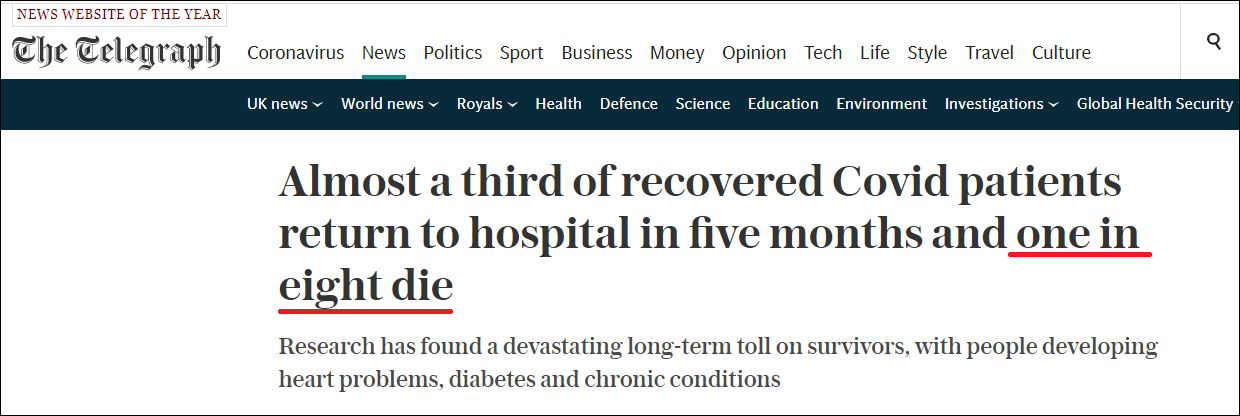Open the Tech section

pos(823,53)
